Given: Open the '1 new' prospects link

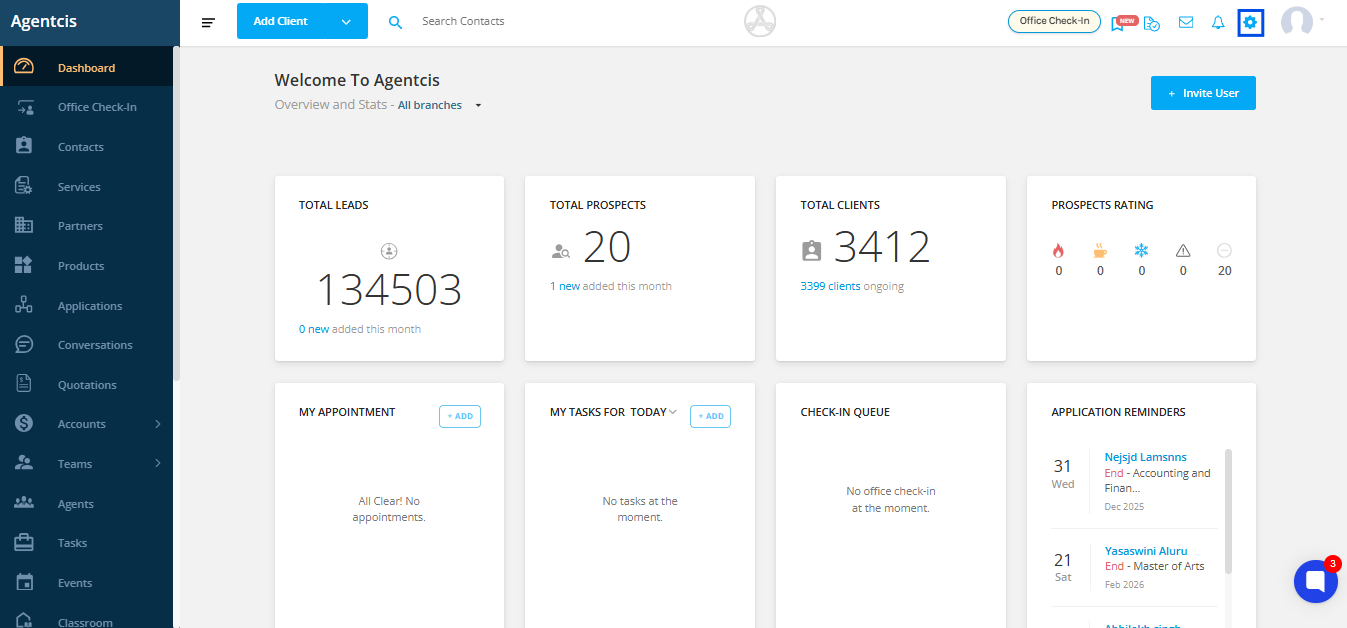Looking at the screenshot, I should 565,286.
